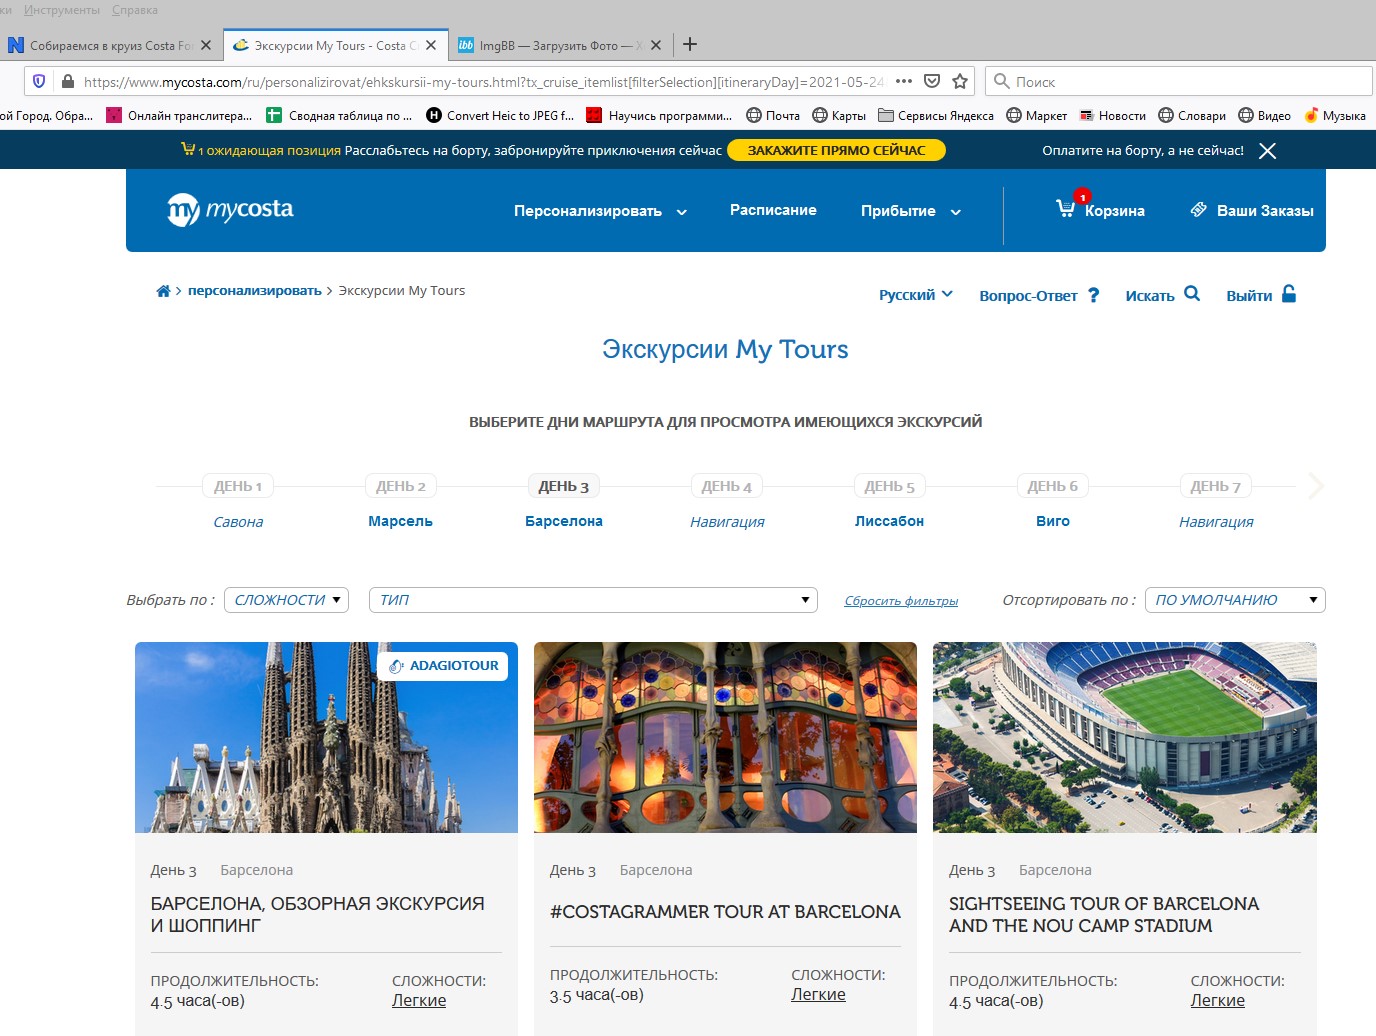Open the Расписание menu item
This screenshot has width=1376, height=1036.
773,210
